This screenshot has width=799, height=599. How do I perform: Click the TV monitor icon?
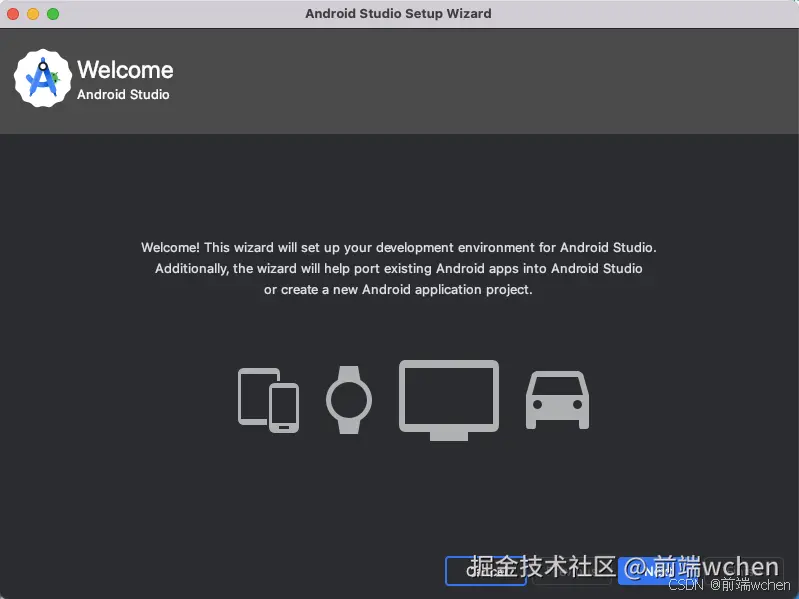pyautogui.click(x=449, y=400)
